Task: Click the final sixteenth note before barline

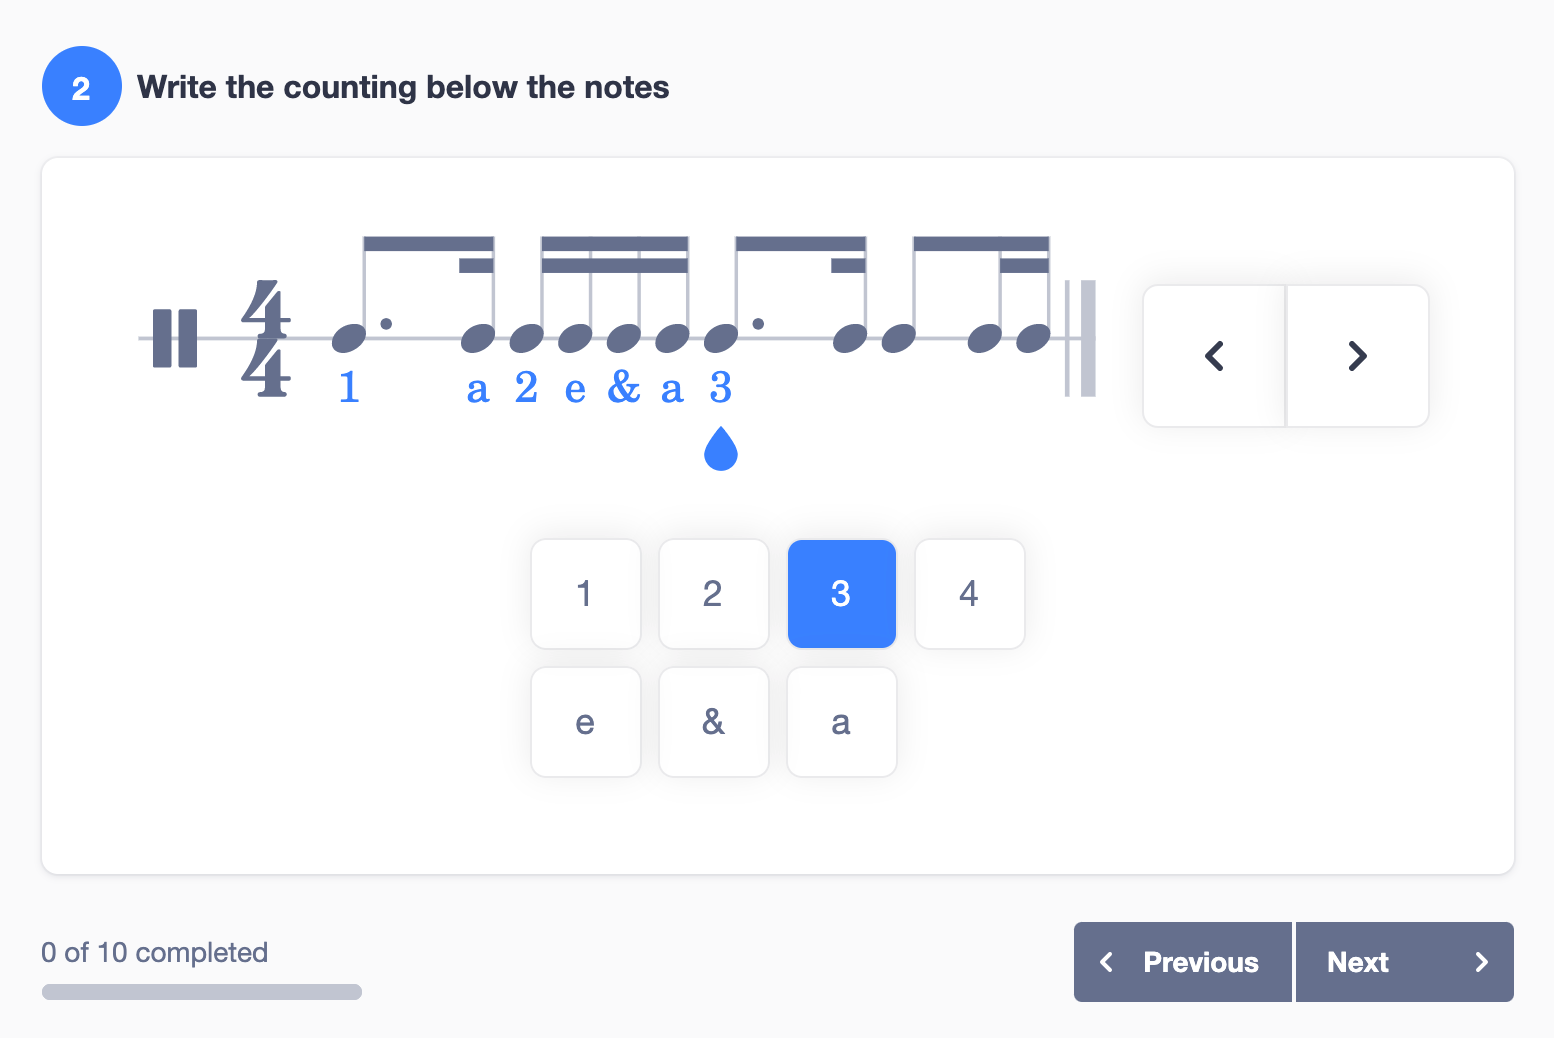Action: (1033, 338)
